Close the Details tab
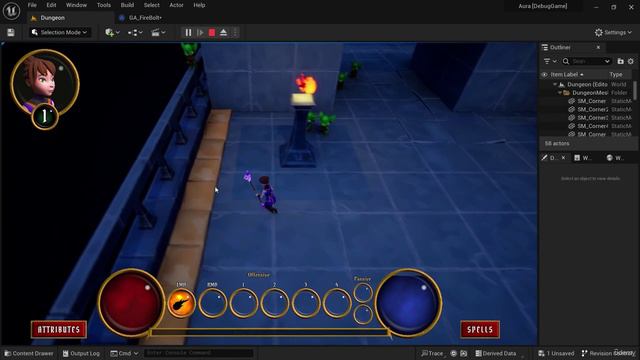The width and height of the screenshot is (640, 360). pos(563,158)
